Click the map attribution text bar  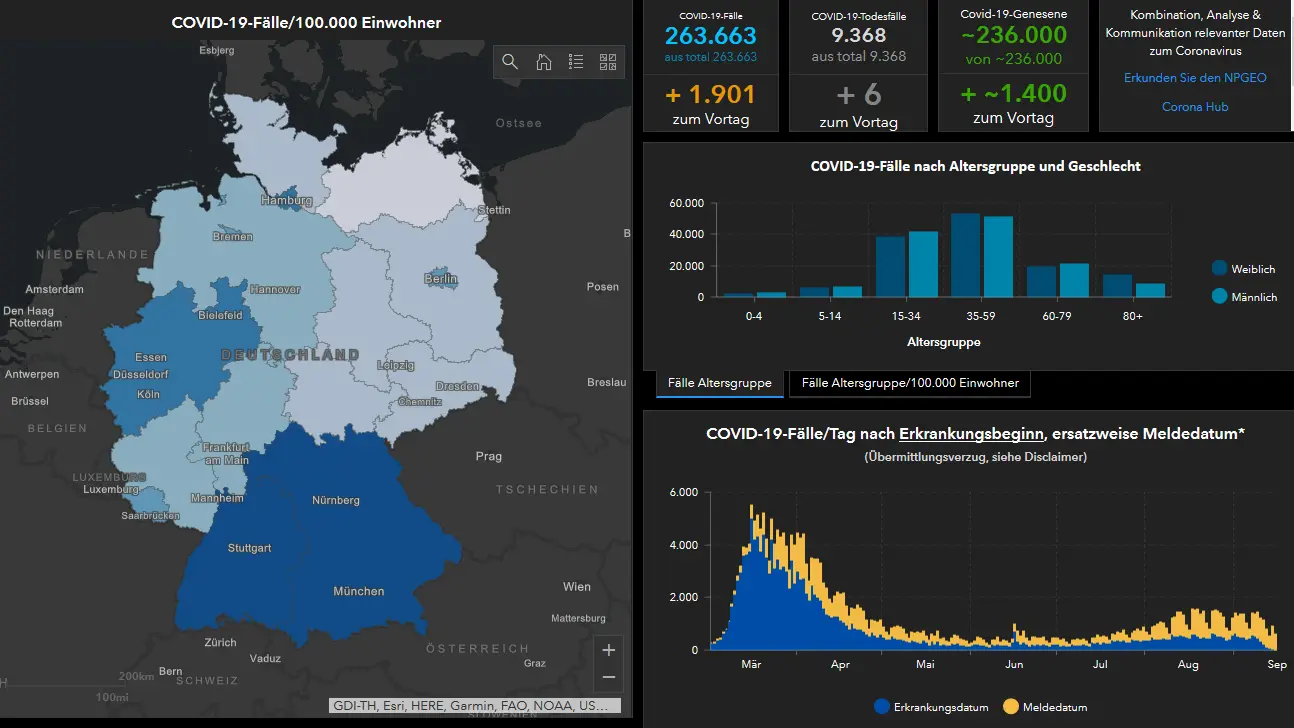(x=475, y=705)
